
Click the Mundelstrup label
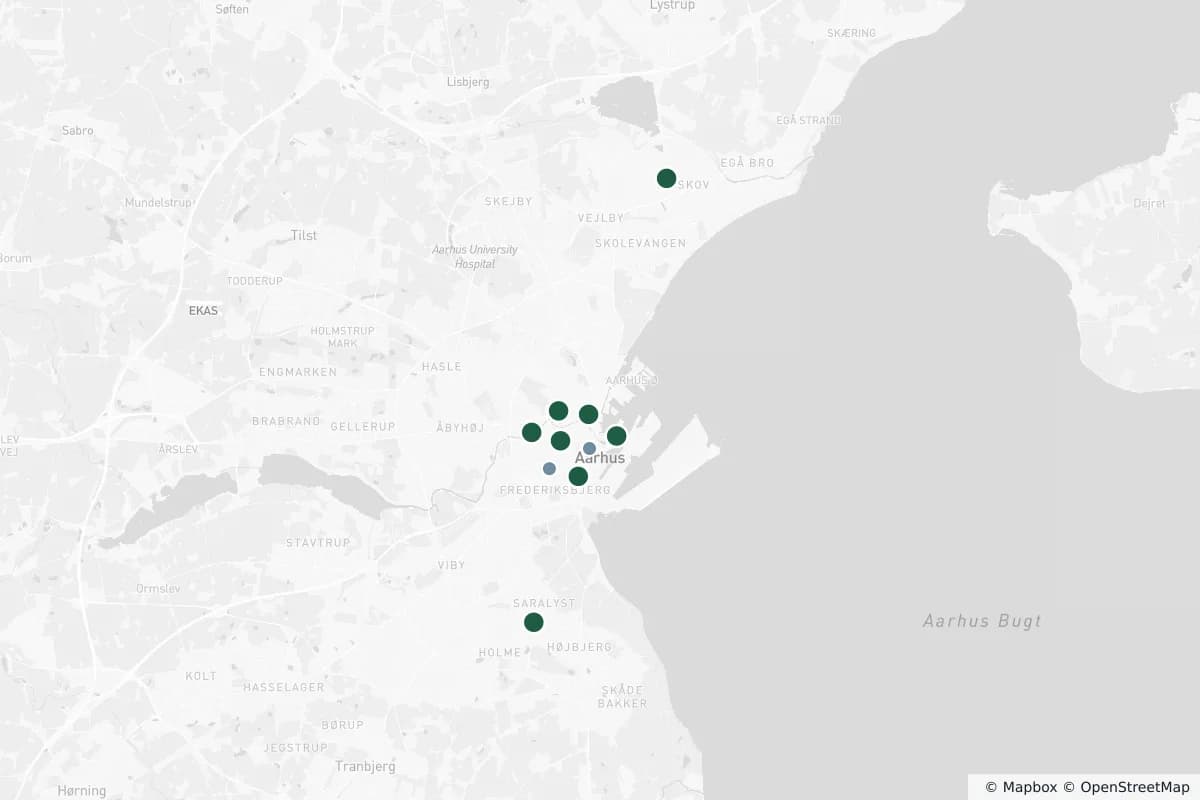coord(158,203)
